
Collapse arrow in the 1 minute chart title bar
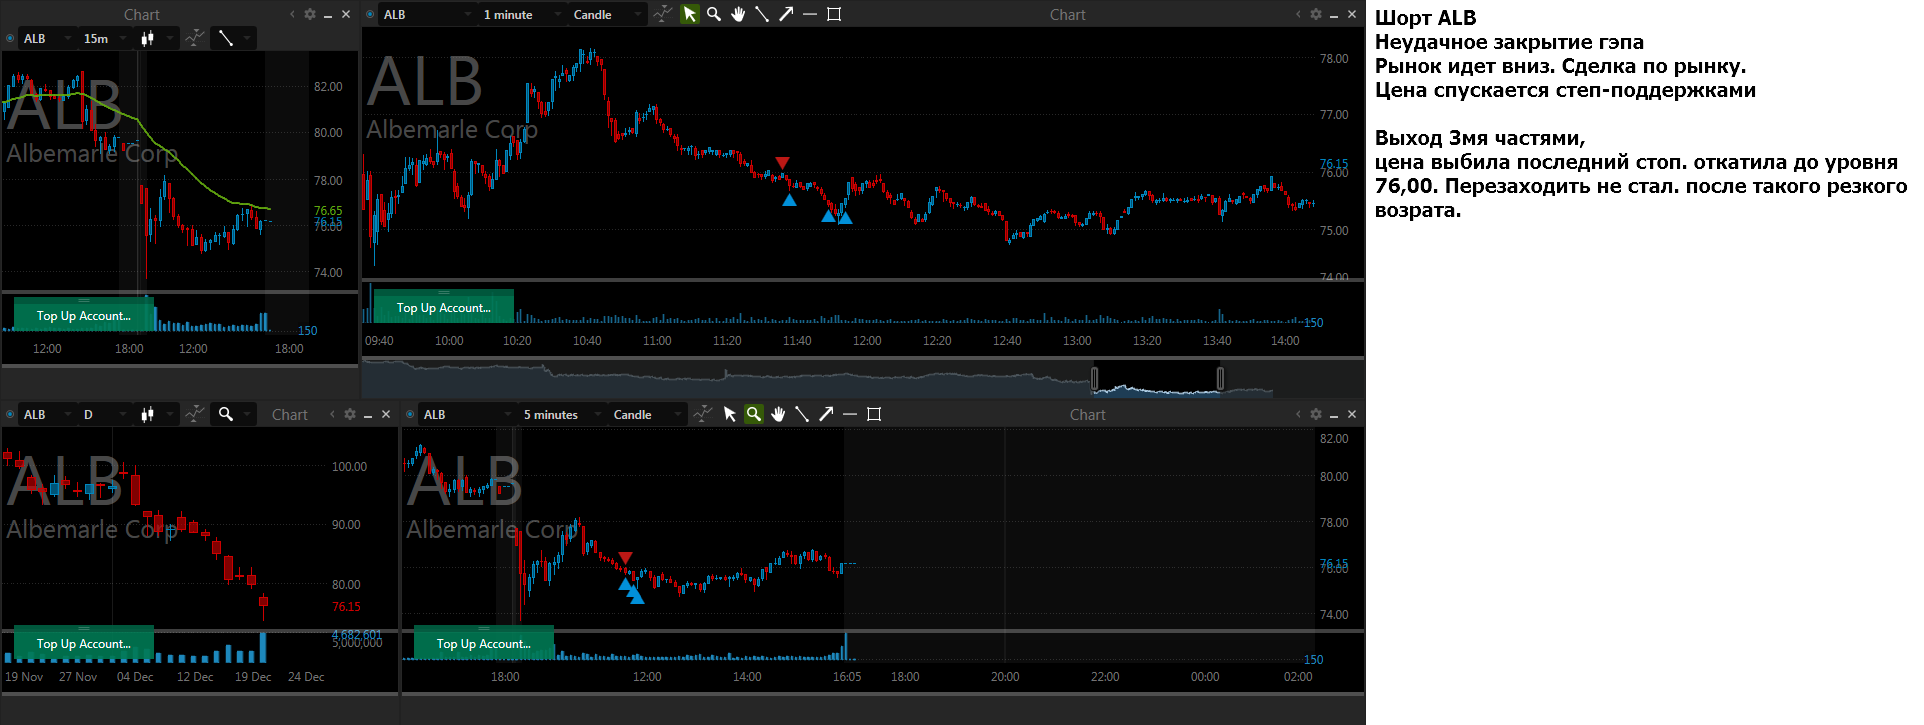[x=1298, y=14]
